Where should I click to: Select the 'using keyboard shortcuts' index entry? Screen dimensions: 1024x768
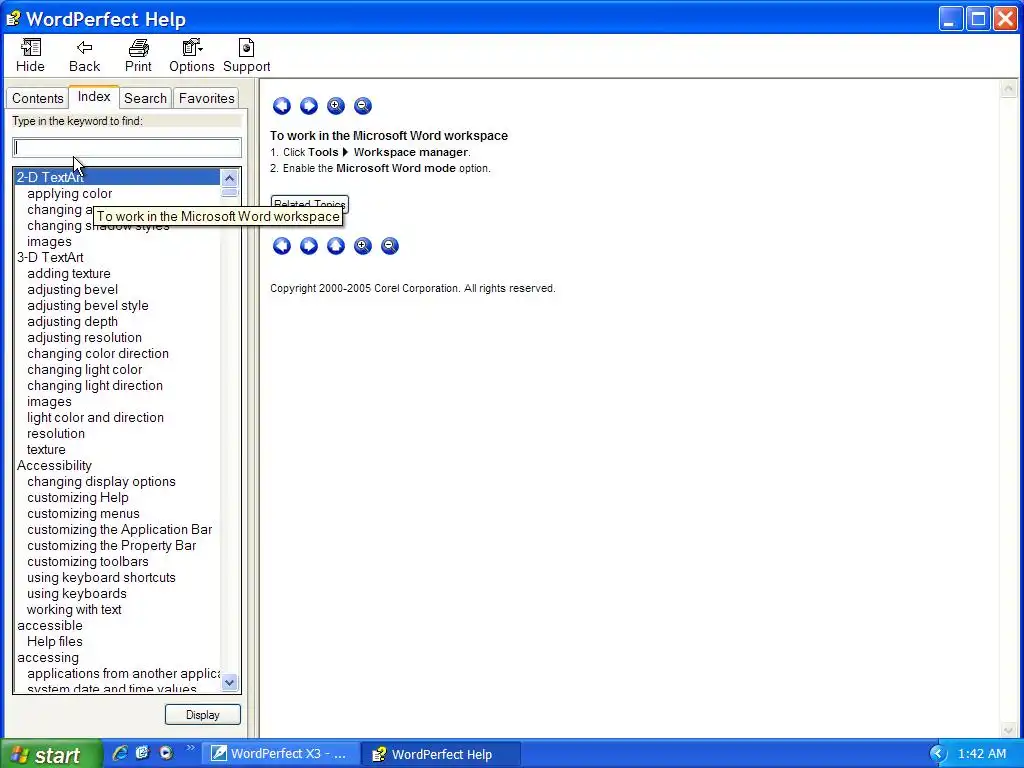tap(101, 577)
